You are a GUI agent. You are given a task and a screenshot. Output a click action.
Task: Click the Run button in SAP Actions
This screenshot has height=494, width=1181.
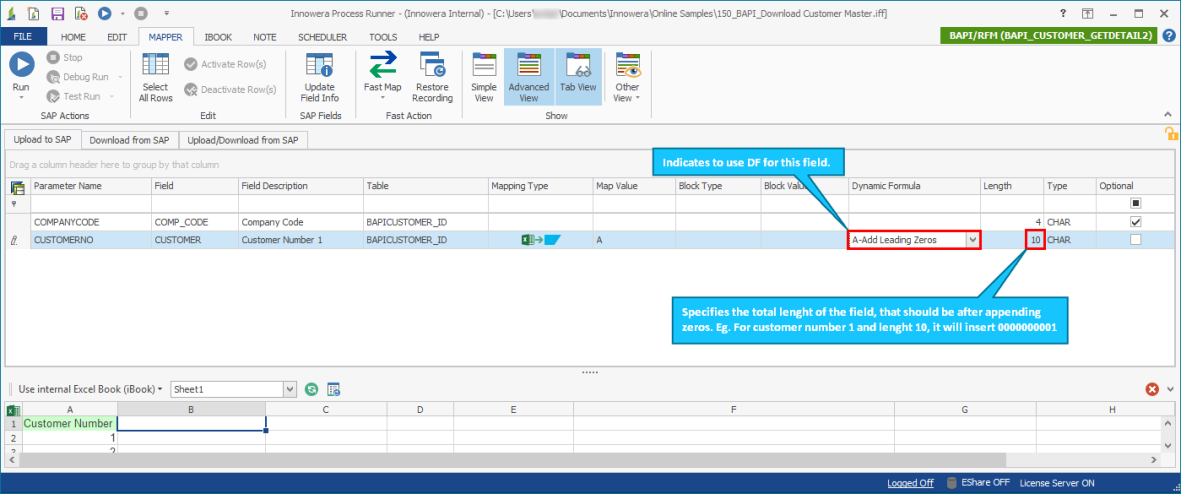[x=22, y=68]
